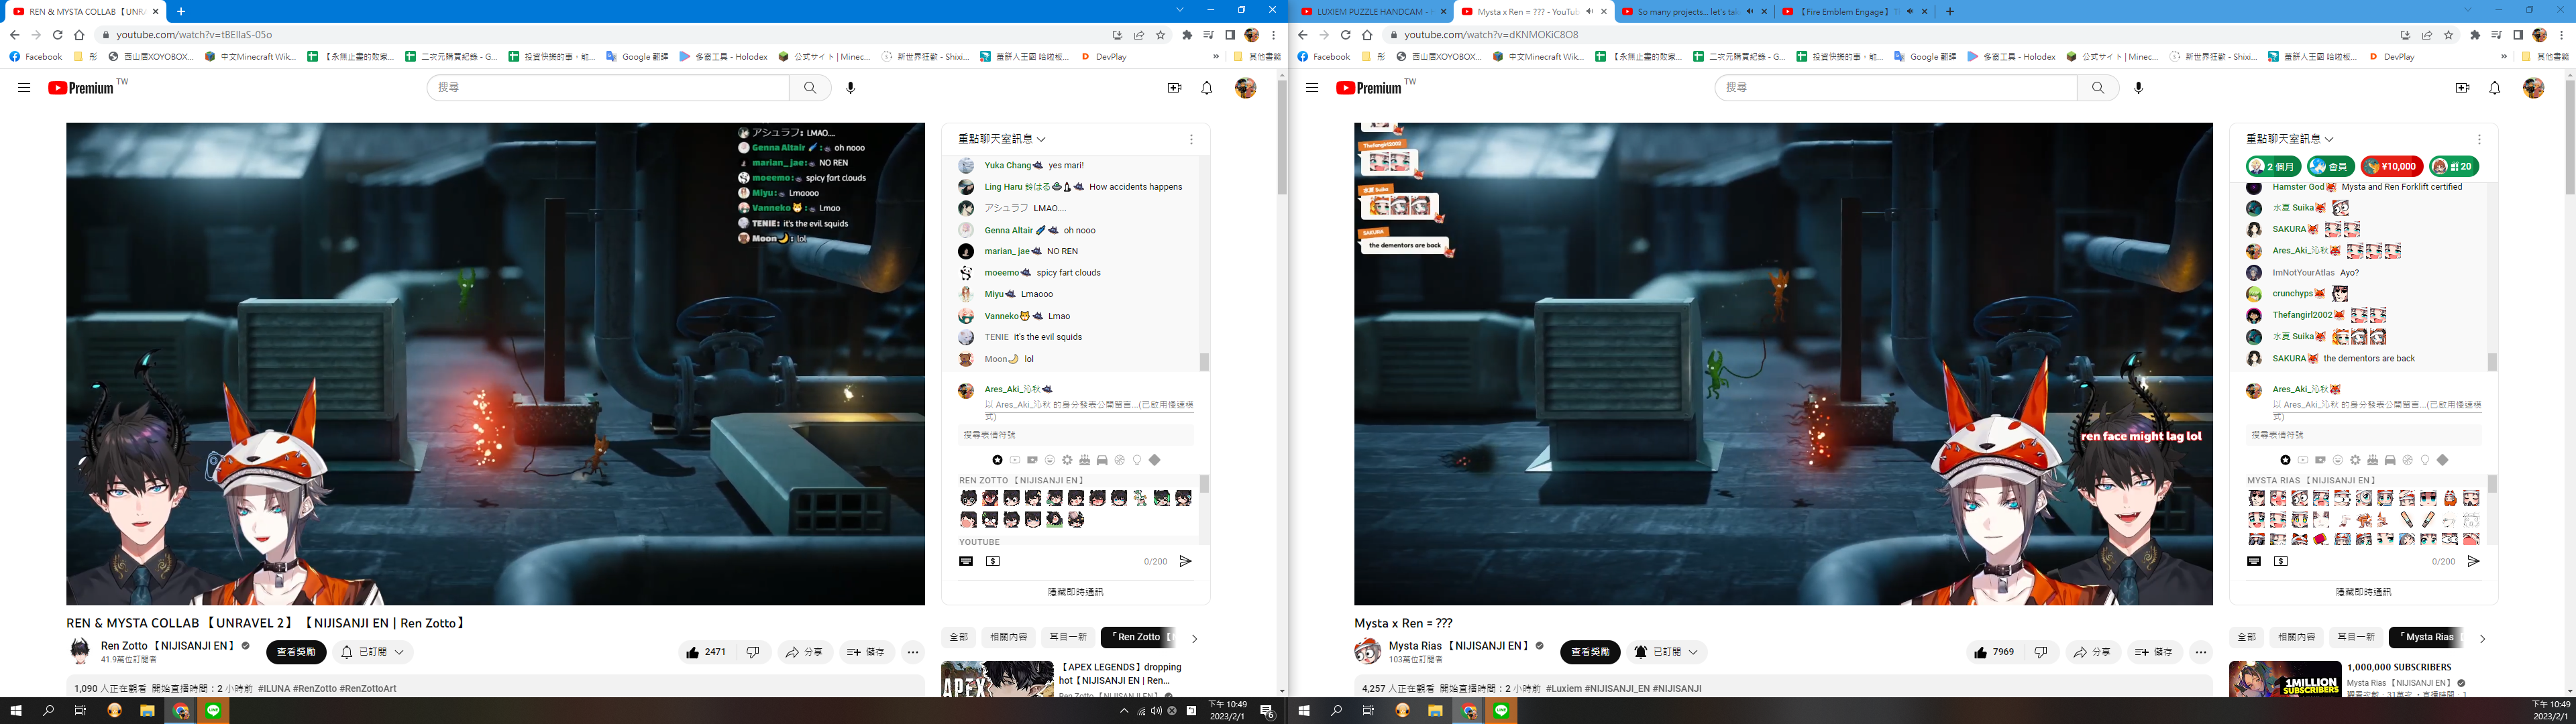
Task: Go to home page in right browser window
Action: click(x=1367, y=35)
